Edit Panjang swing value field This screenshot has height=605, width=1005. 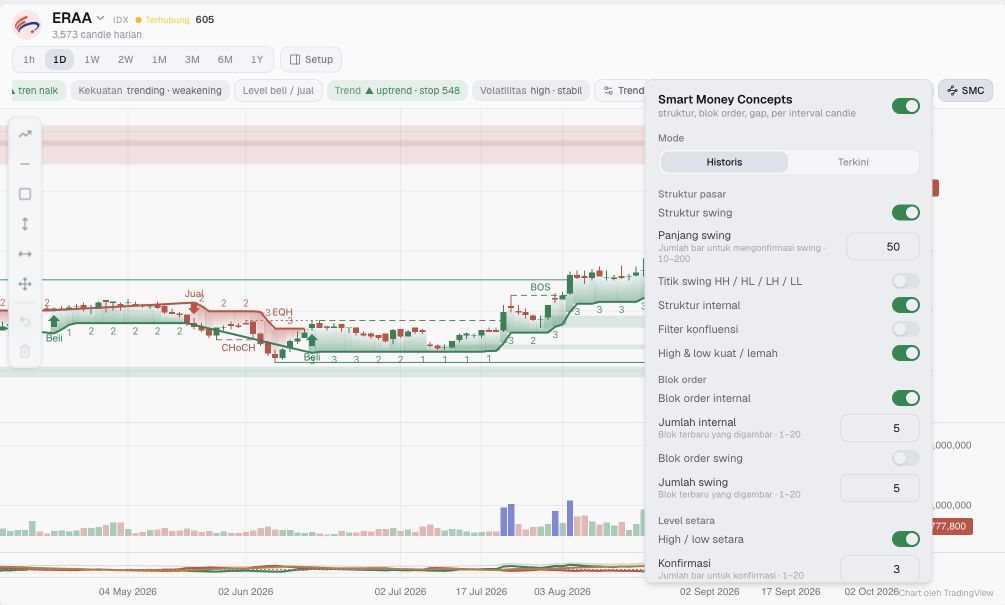click(883, 247)
